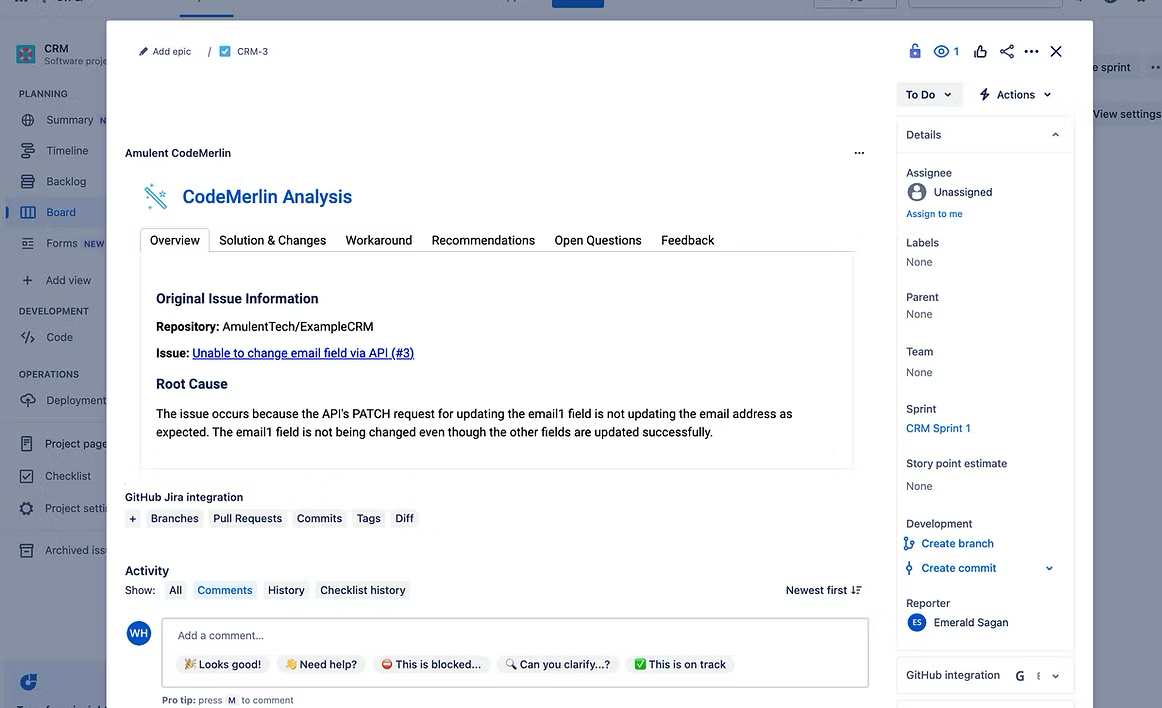Click the Add epic pencil icon
Viewport: 1162px width, 708px height.
tap(143, 52)
